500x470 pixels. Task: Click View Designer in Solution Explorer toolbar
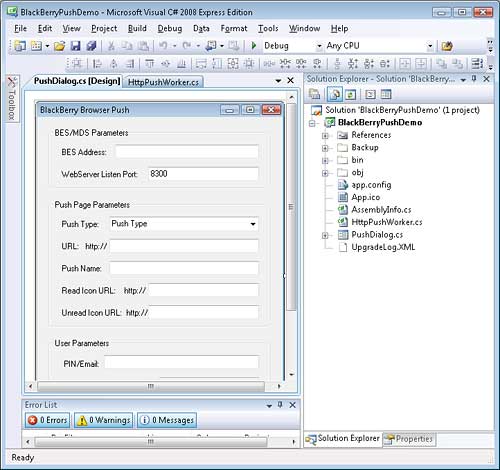click(x=386, y=95)
